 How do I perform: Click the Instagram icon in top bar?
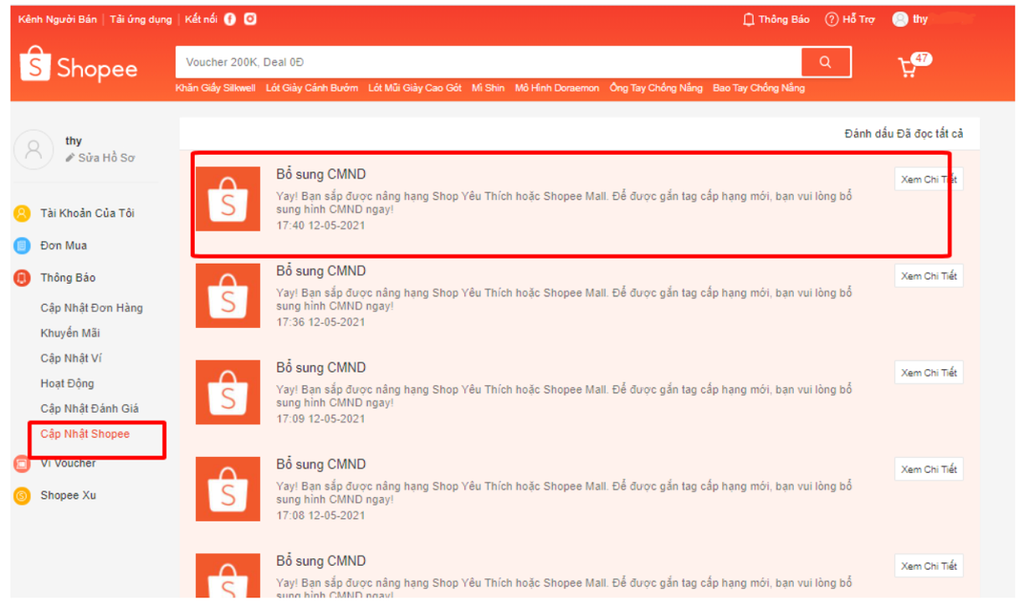coord(250,19)
